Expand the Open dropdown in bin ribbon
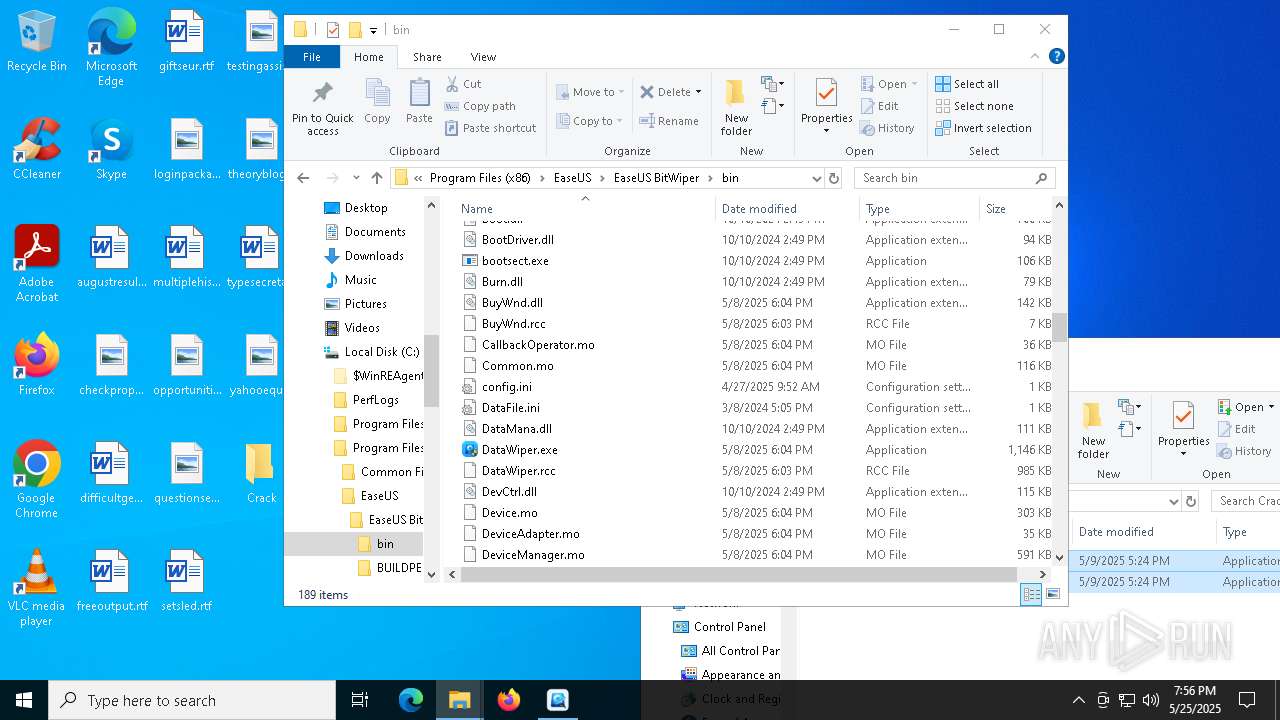 coord(914,84)
